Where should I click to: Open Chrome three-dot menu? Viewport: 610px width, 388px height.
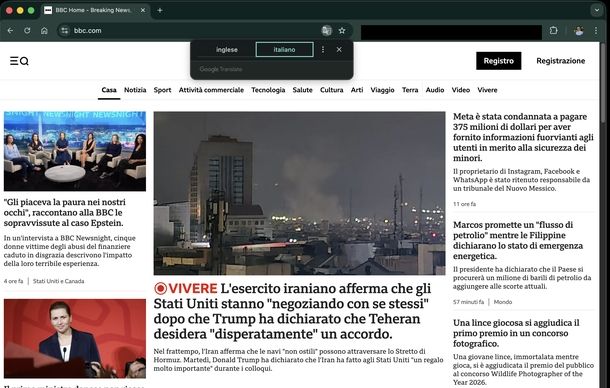tap(596, 30)
